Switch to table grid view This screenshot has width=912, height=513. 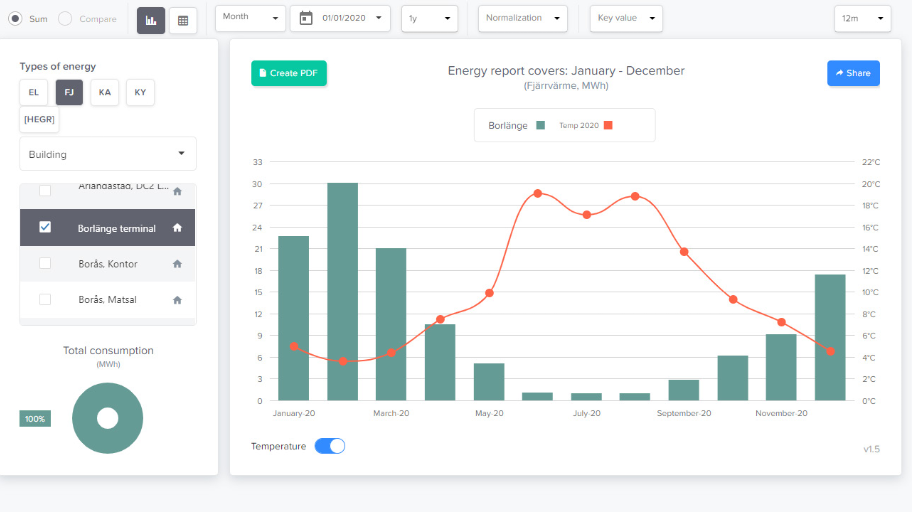point(183,19)
